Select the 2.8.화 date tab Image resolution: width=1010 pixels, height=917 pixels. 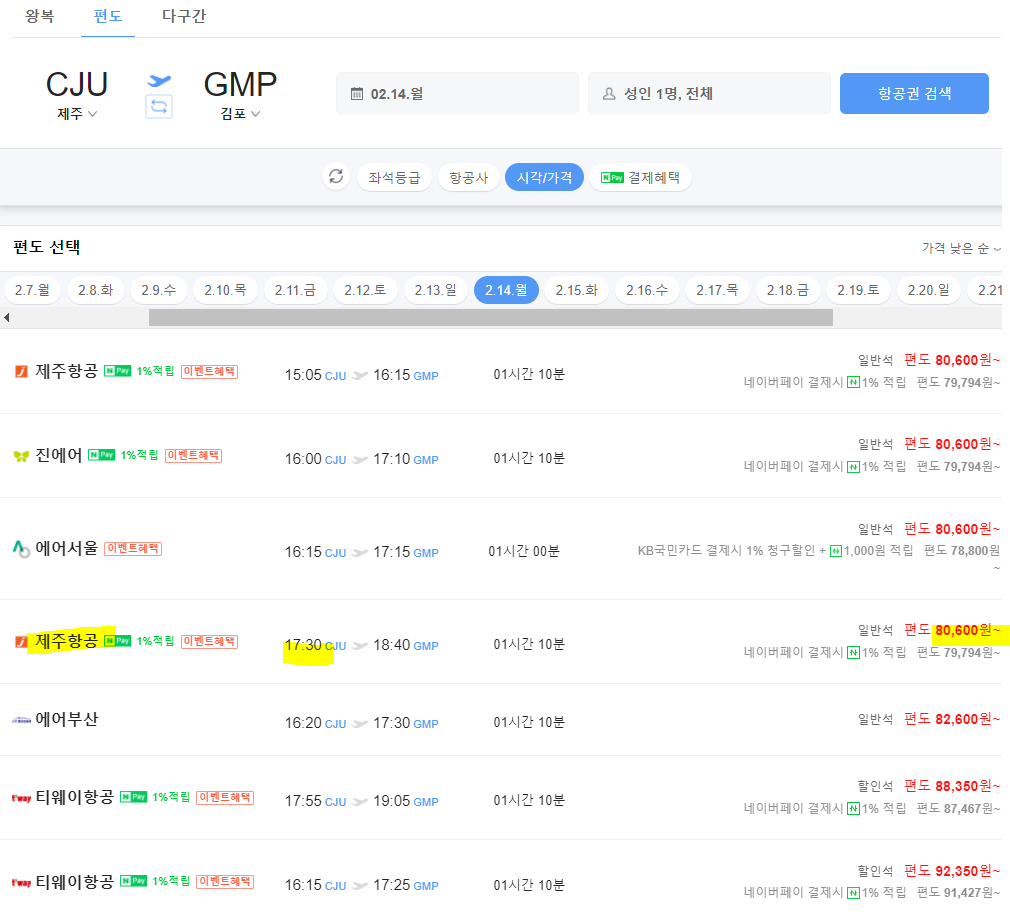click(x=95, y=290)
